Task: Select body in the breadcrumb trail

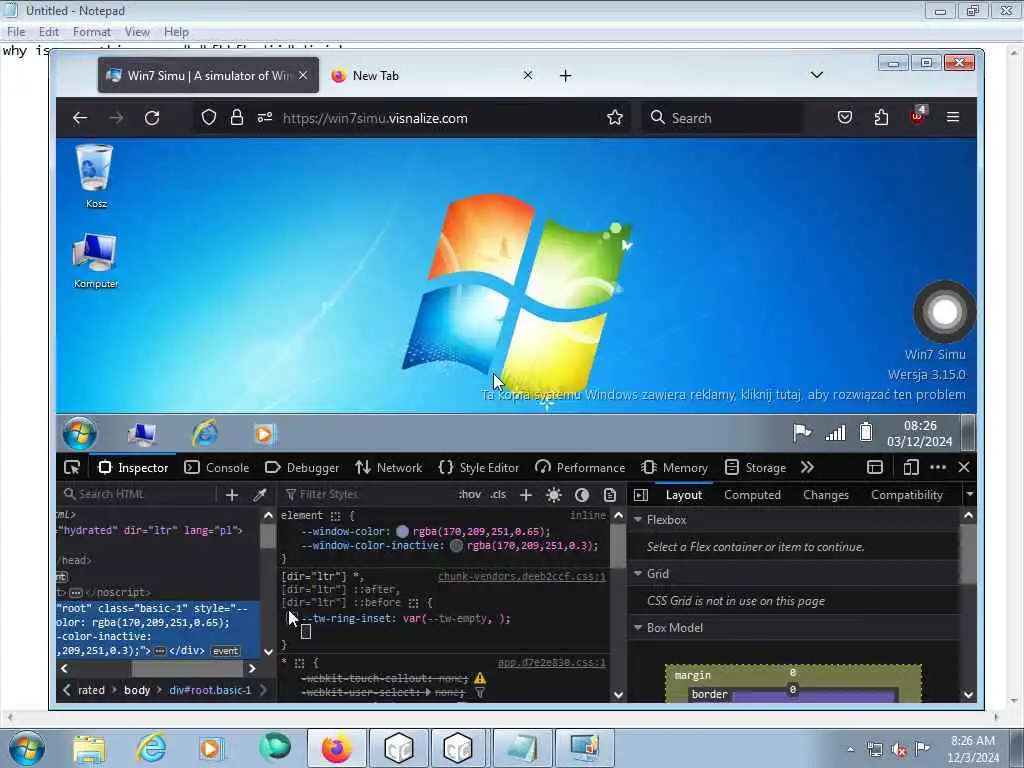Action: 137,690
